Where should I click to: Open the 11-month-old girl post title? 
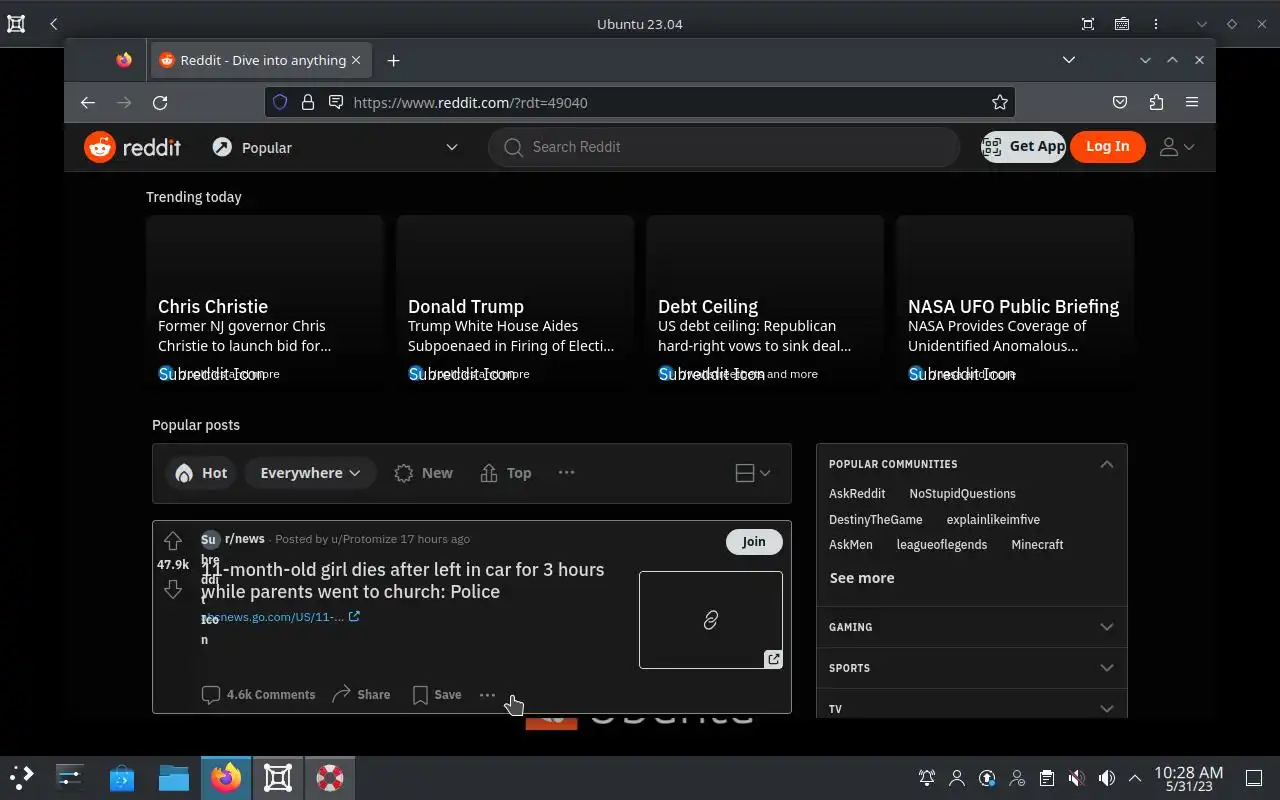(403, 580)
